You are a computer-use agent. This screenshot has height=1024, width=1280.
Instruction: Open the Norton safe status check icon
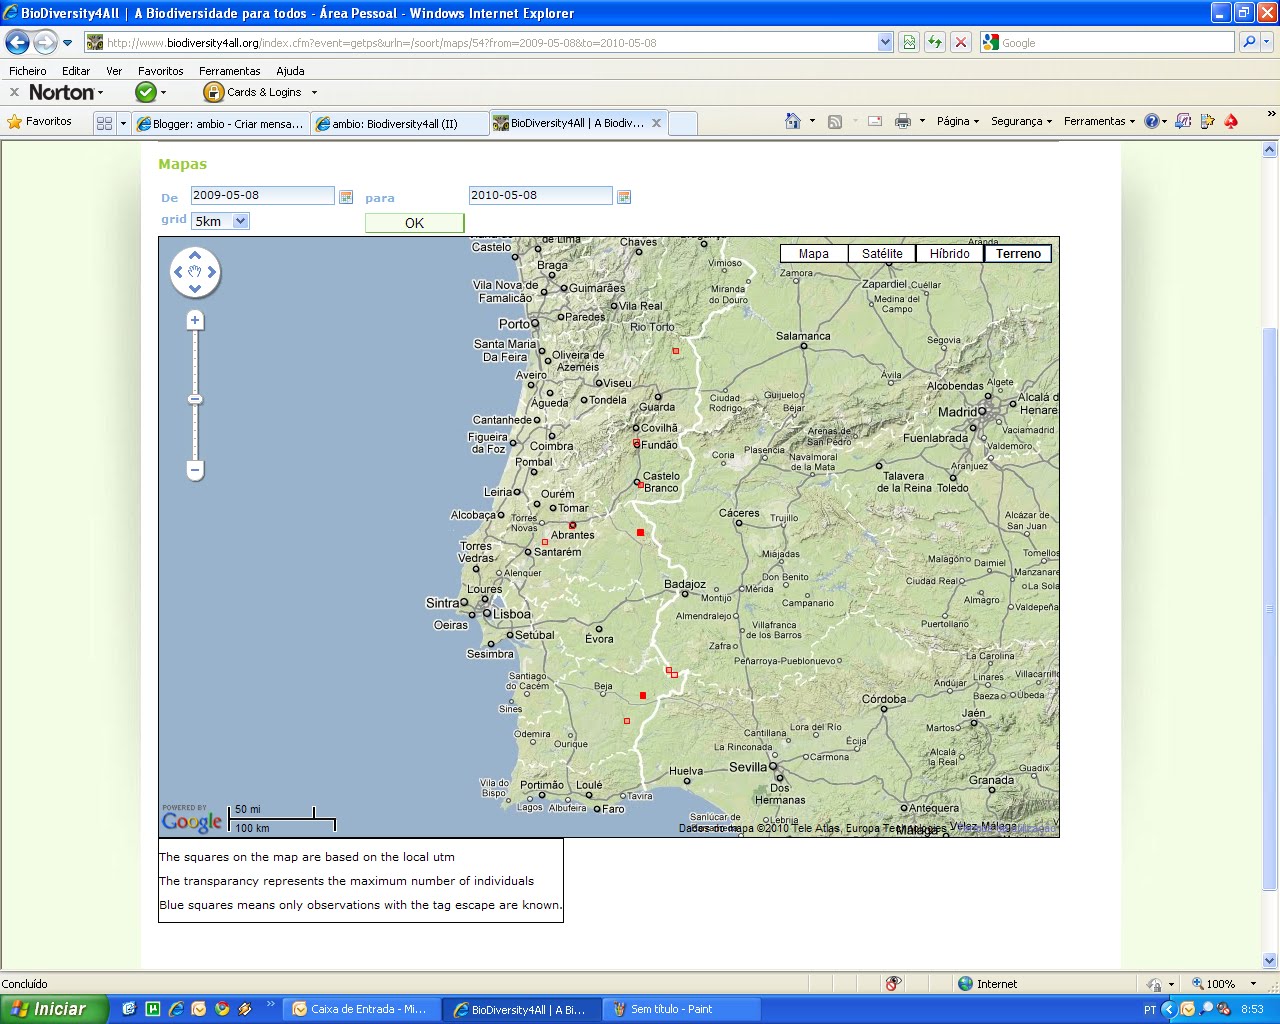[146, 92]
